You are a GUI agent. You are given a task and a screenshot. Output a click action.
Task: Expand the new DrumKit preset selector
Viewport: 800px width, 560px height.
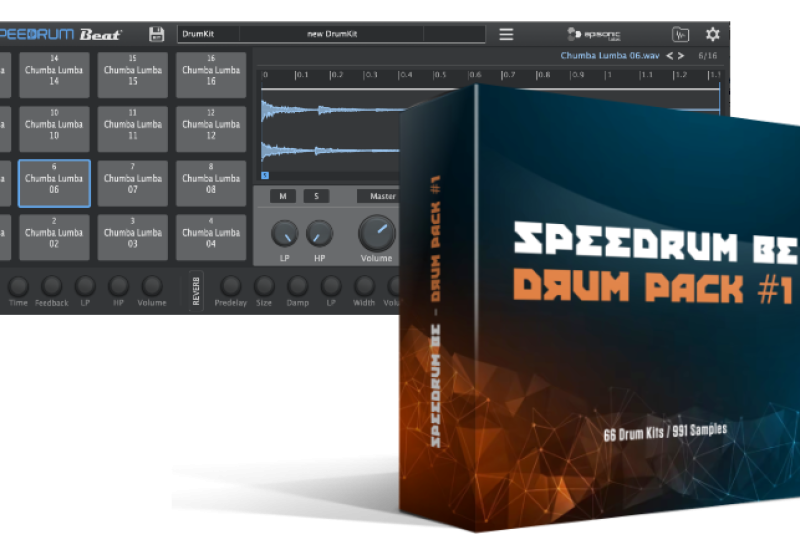332,34
